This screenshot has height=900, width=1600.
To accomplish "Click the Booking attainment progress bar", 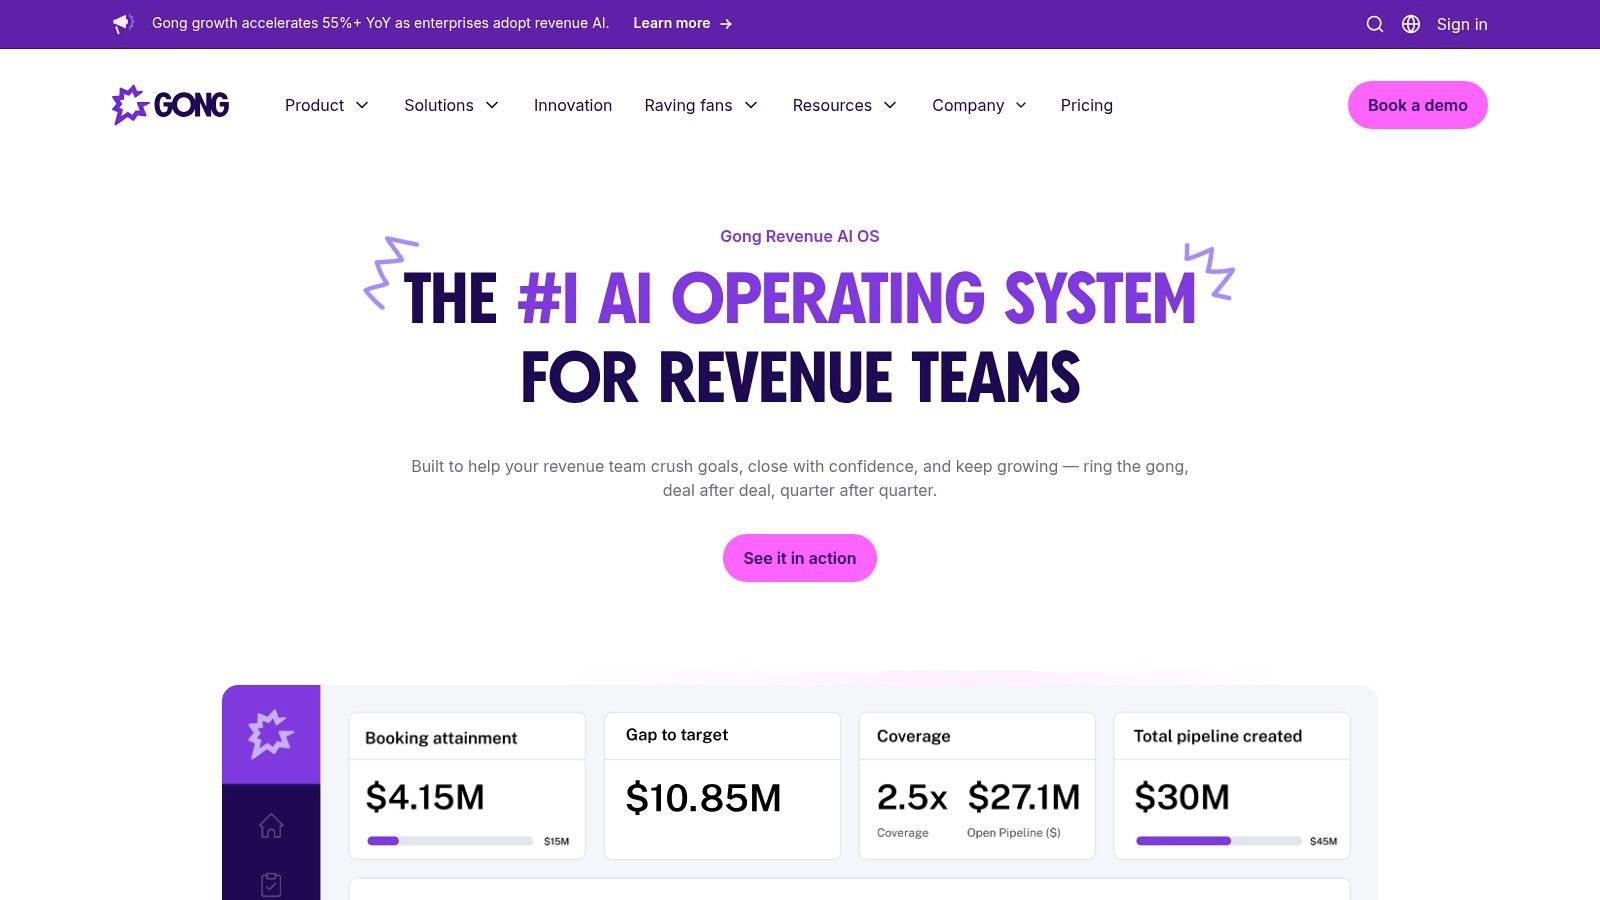I will click(450, 841).
